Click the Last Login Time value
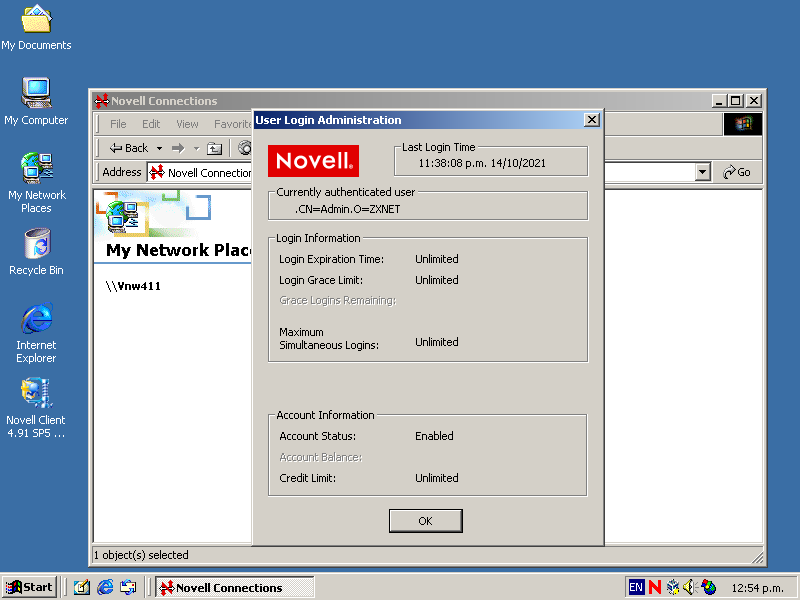The height and width of the screenshot is (600, 800). pyautogui.click(x=482, y=163)
